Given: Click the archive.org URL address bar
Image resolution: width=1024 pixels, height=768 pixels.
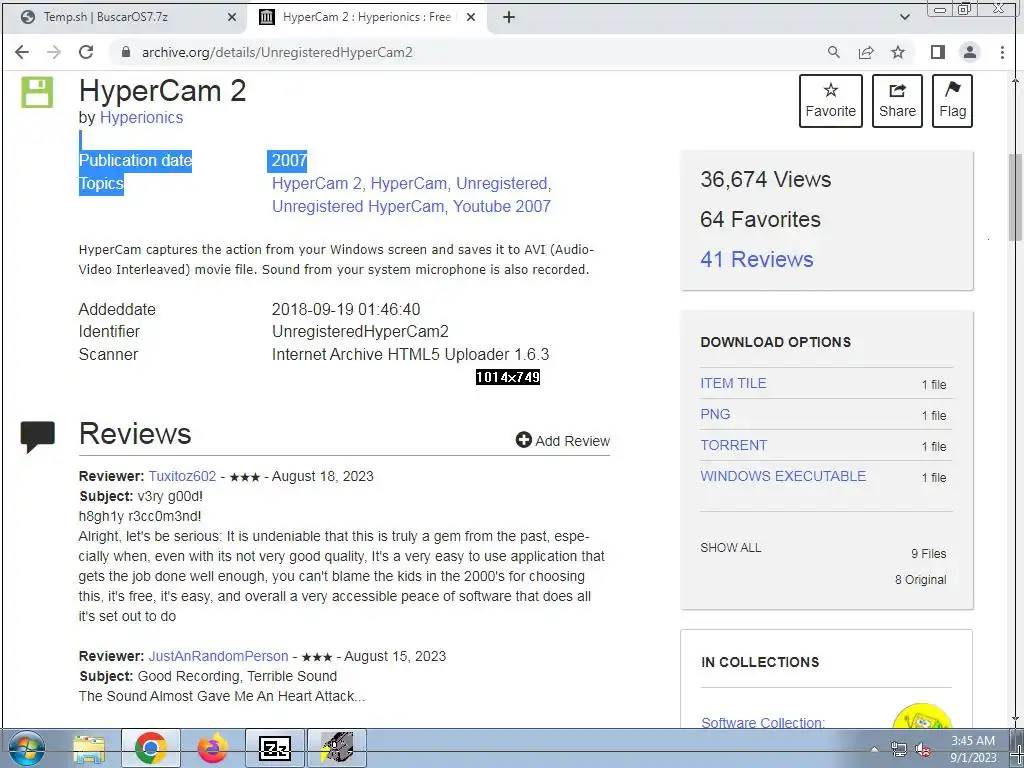Looking at the screenshot, I should click(x=277, y=52).
